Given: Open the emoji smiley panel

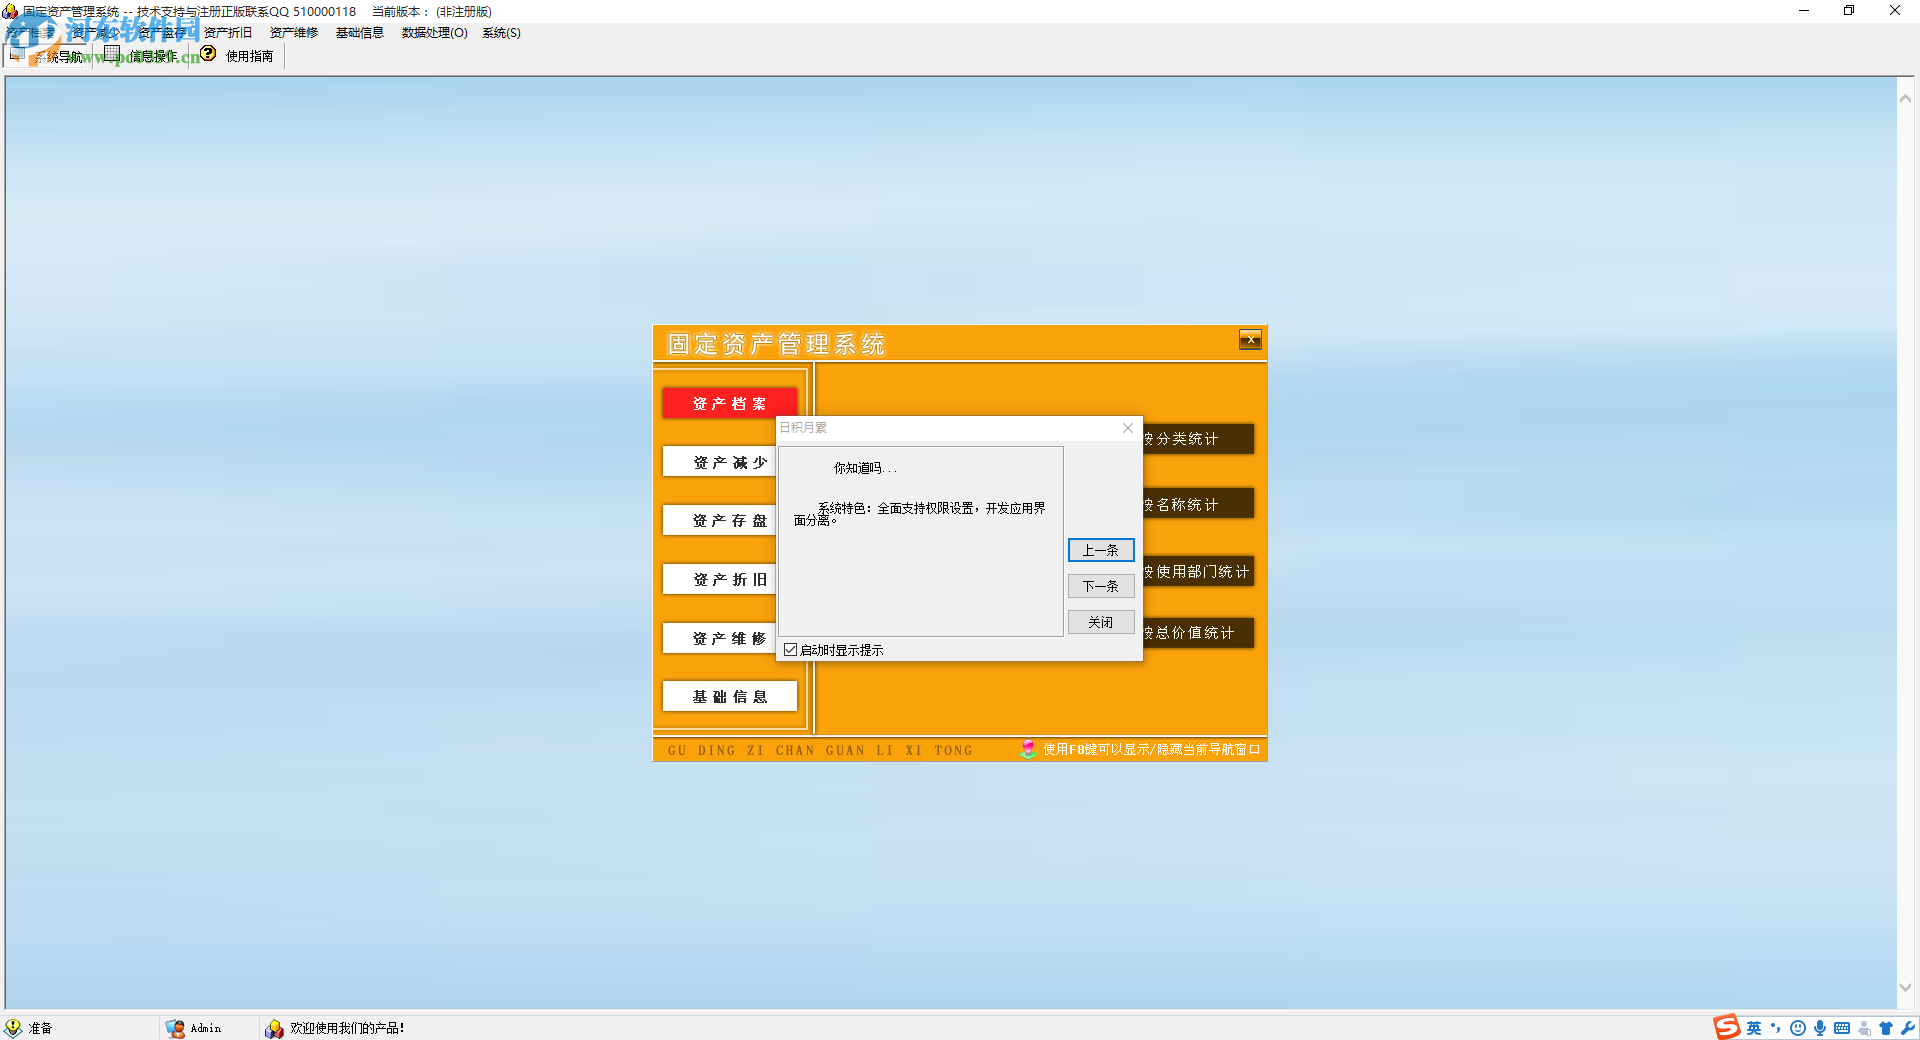Looking at the screenshot, I should [x=1798, y=1028].
